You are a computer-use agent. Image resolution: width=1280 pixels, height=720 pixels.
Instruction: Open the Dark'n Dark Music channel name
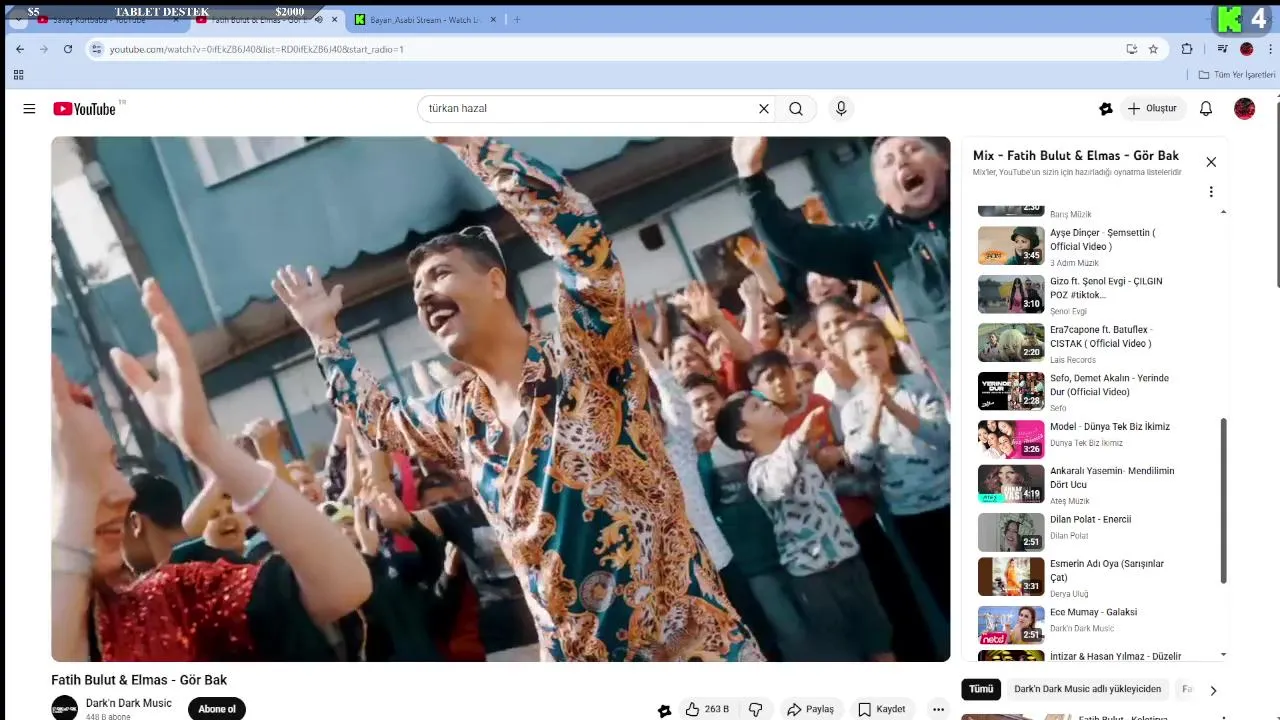point(129,703)
